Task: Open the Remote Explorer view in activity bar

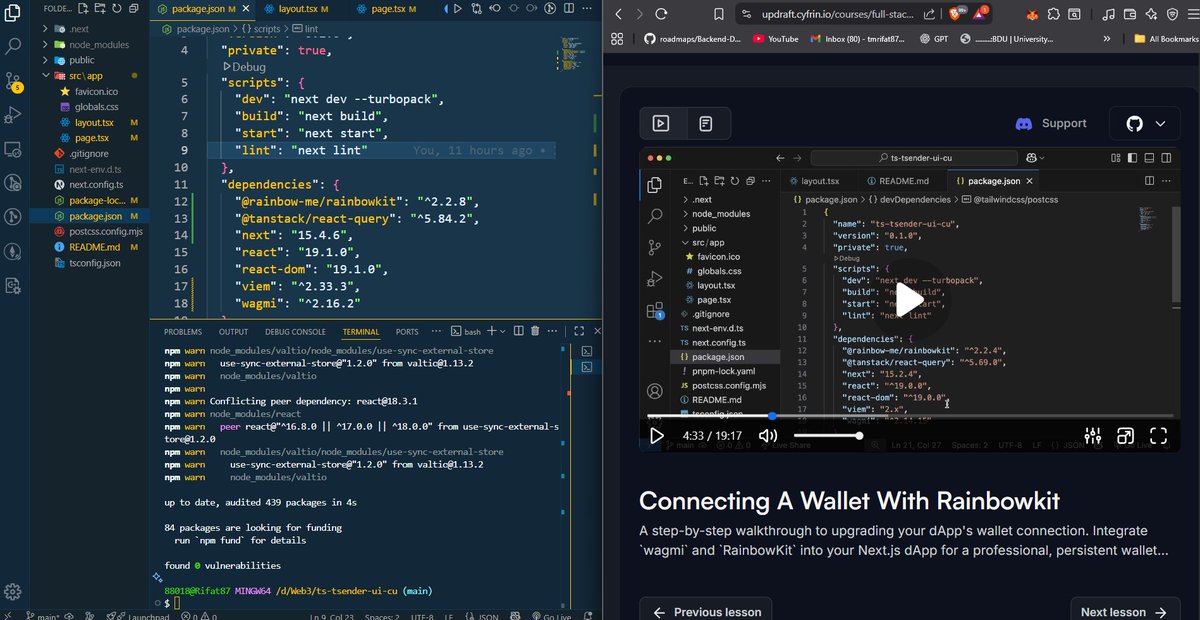Action: coord(13,149)
